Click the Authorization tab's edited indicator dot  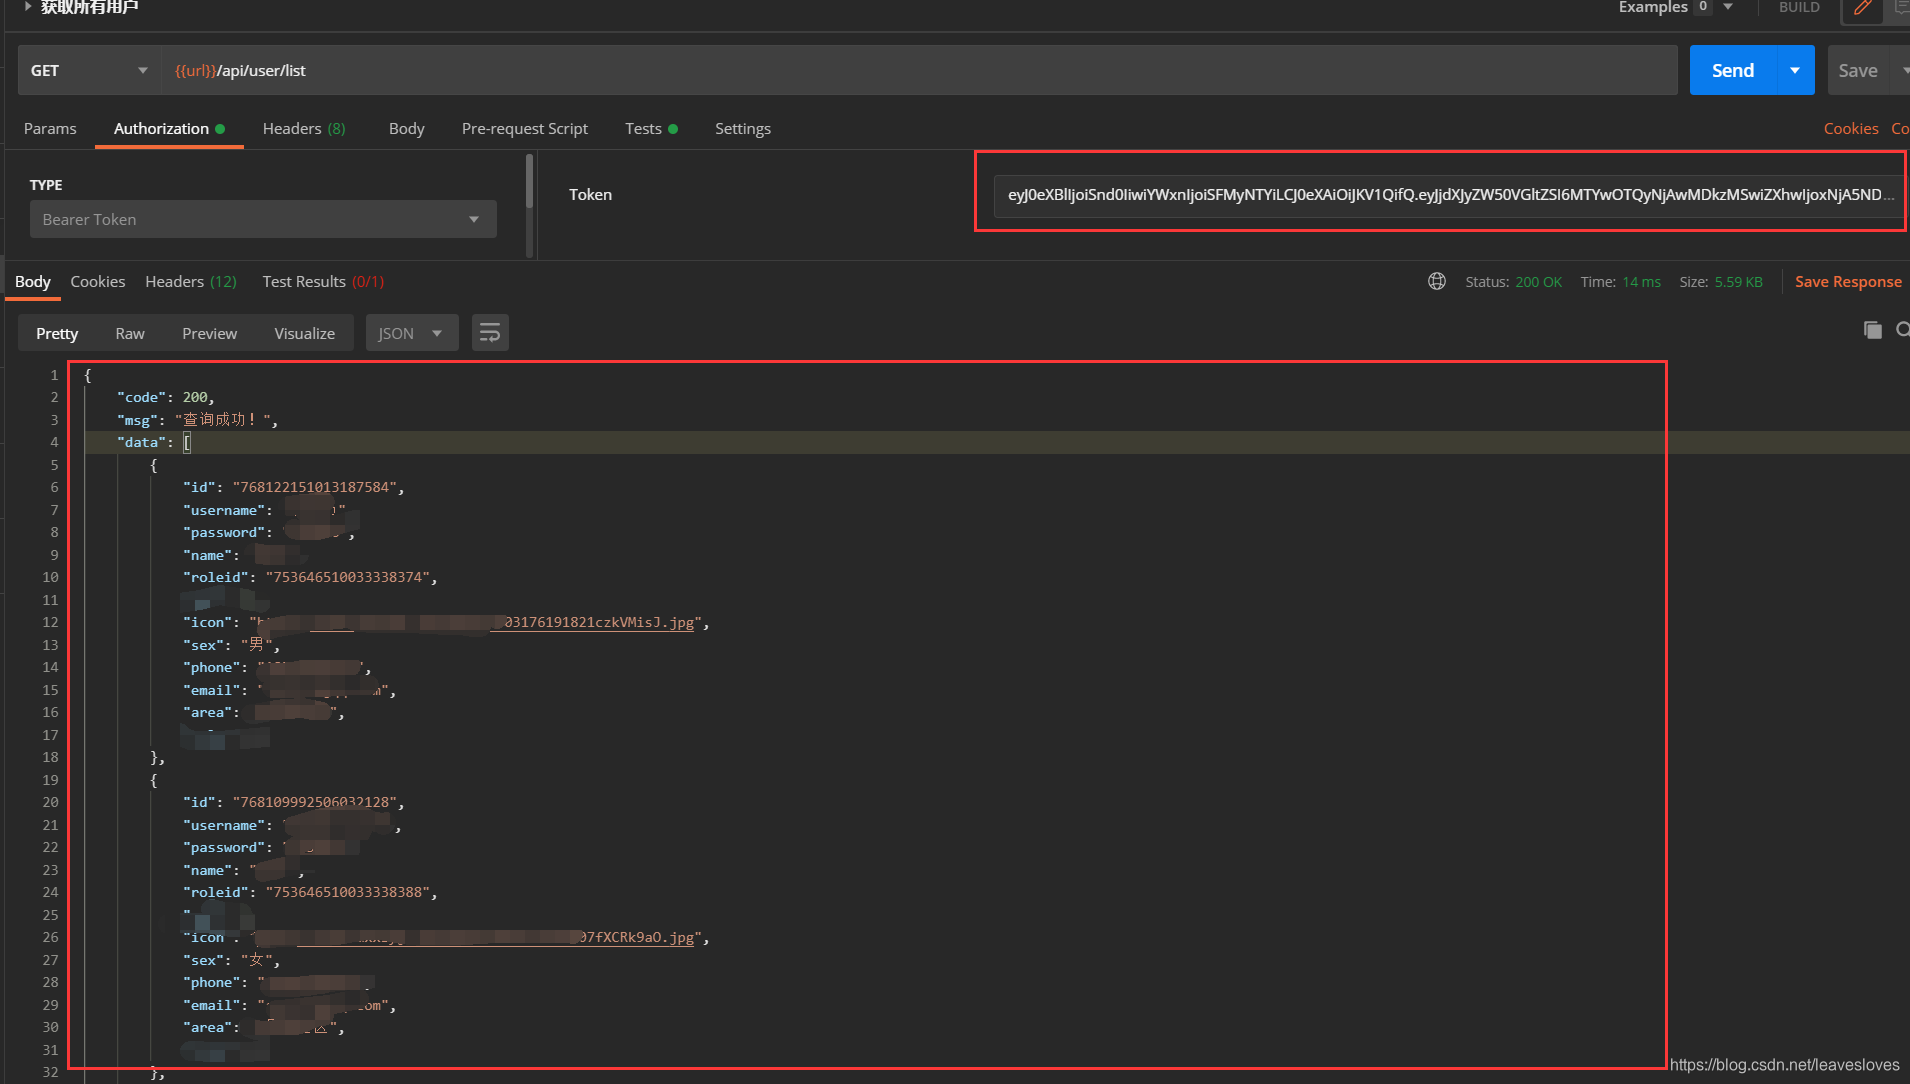[x=219, y=128]
